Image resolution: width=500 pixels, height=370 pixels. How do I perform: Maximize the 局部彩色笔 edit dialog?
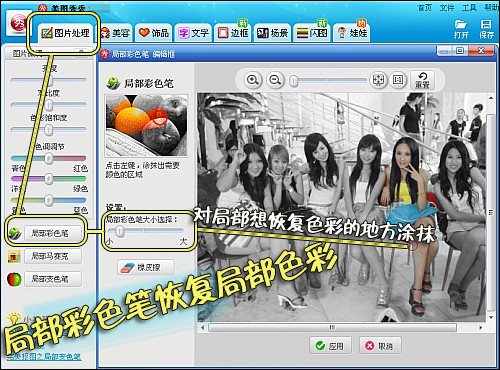click(460, 51)
